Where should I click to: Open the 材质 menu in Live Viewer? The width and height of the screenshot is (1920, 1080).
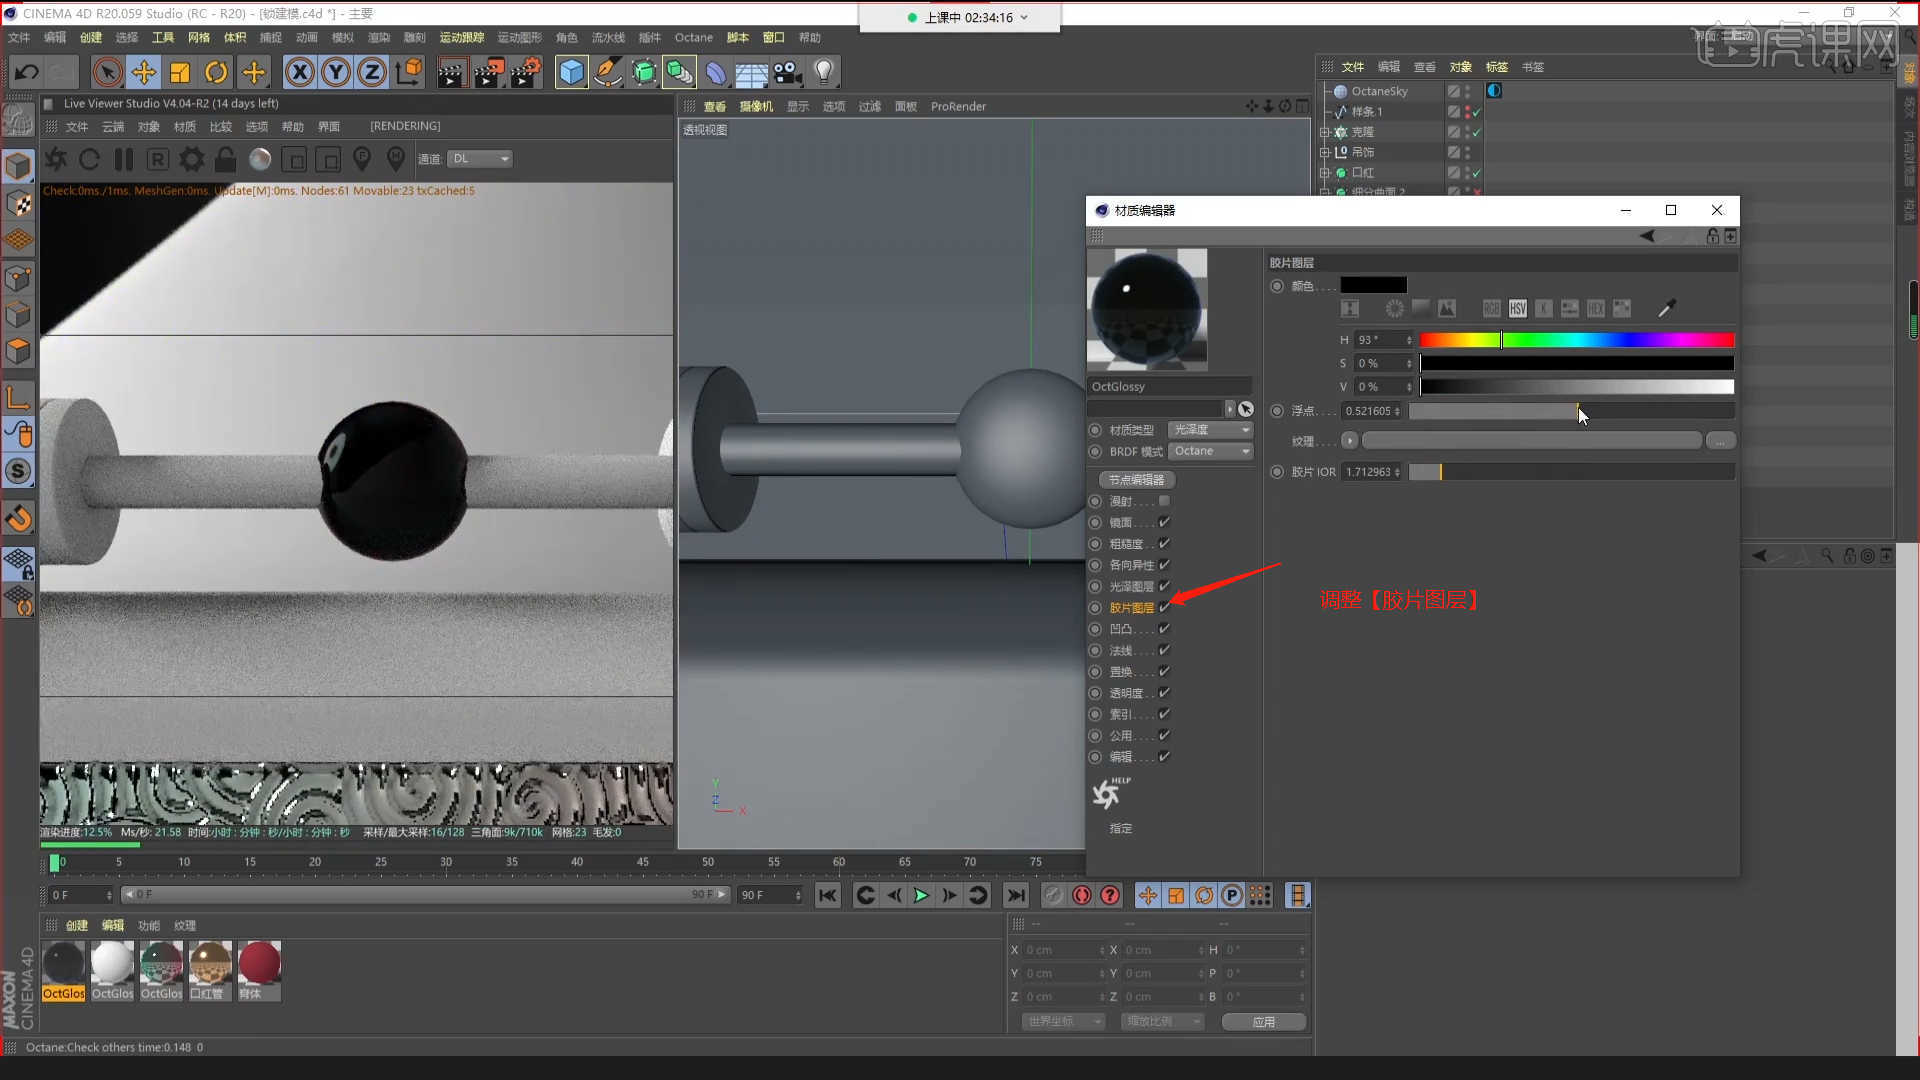pyautogui.click(x=185, y=127)
